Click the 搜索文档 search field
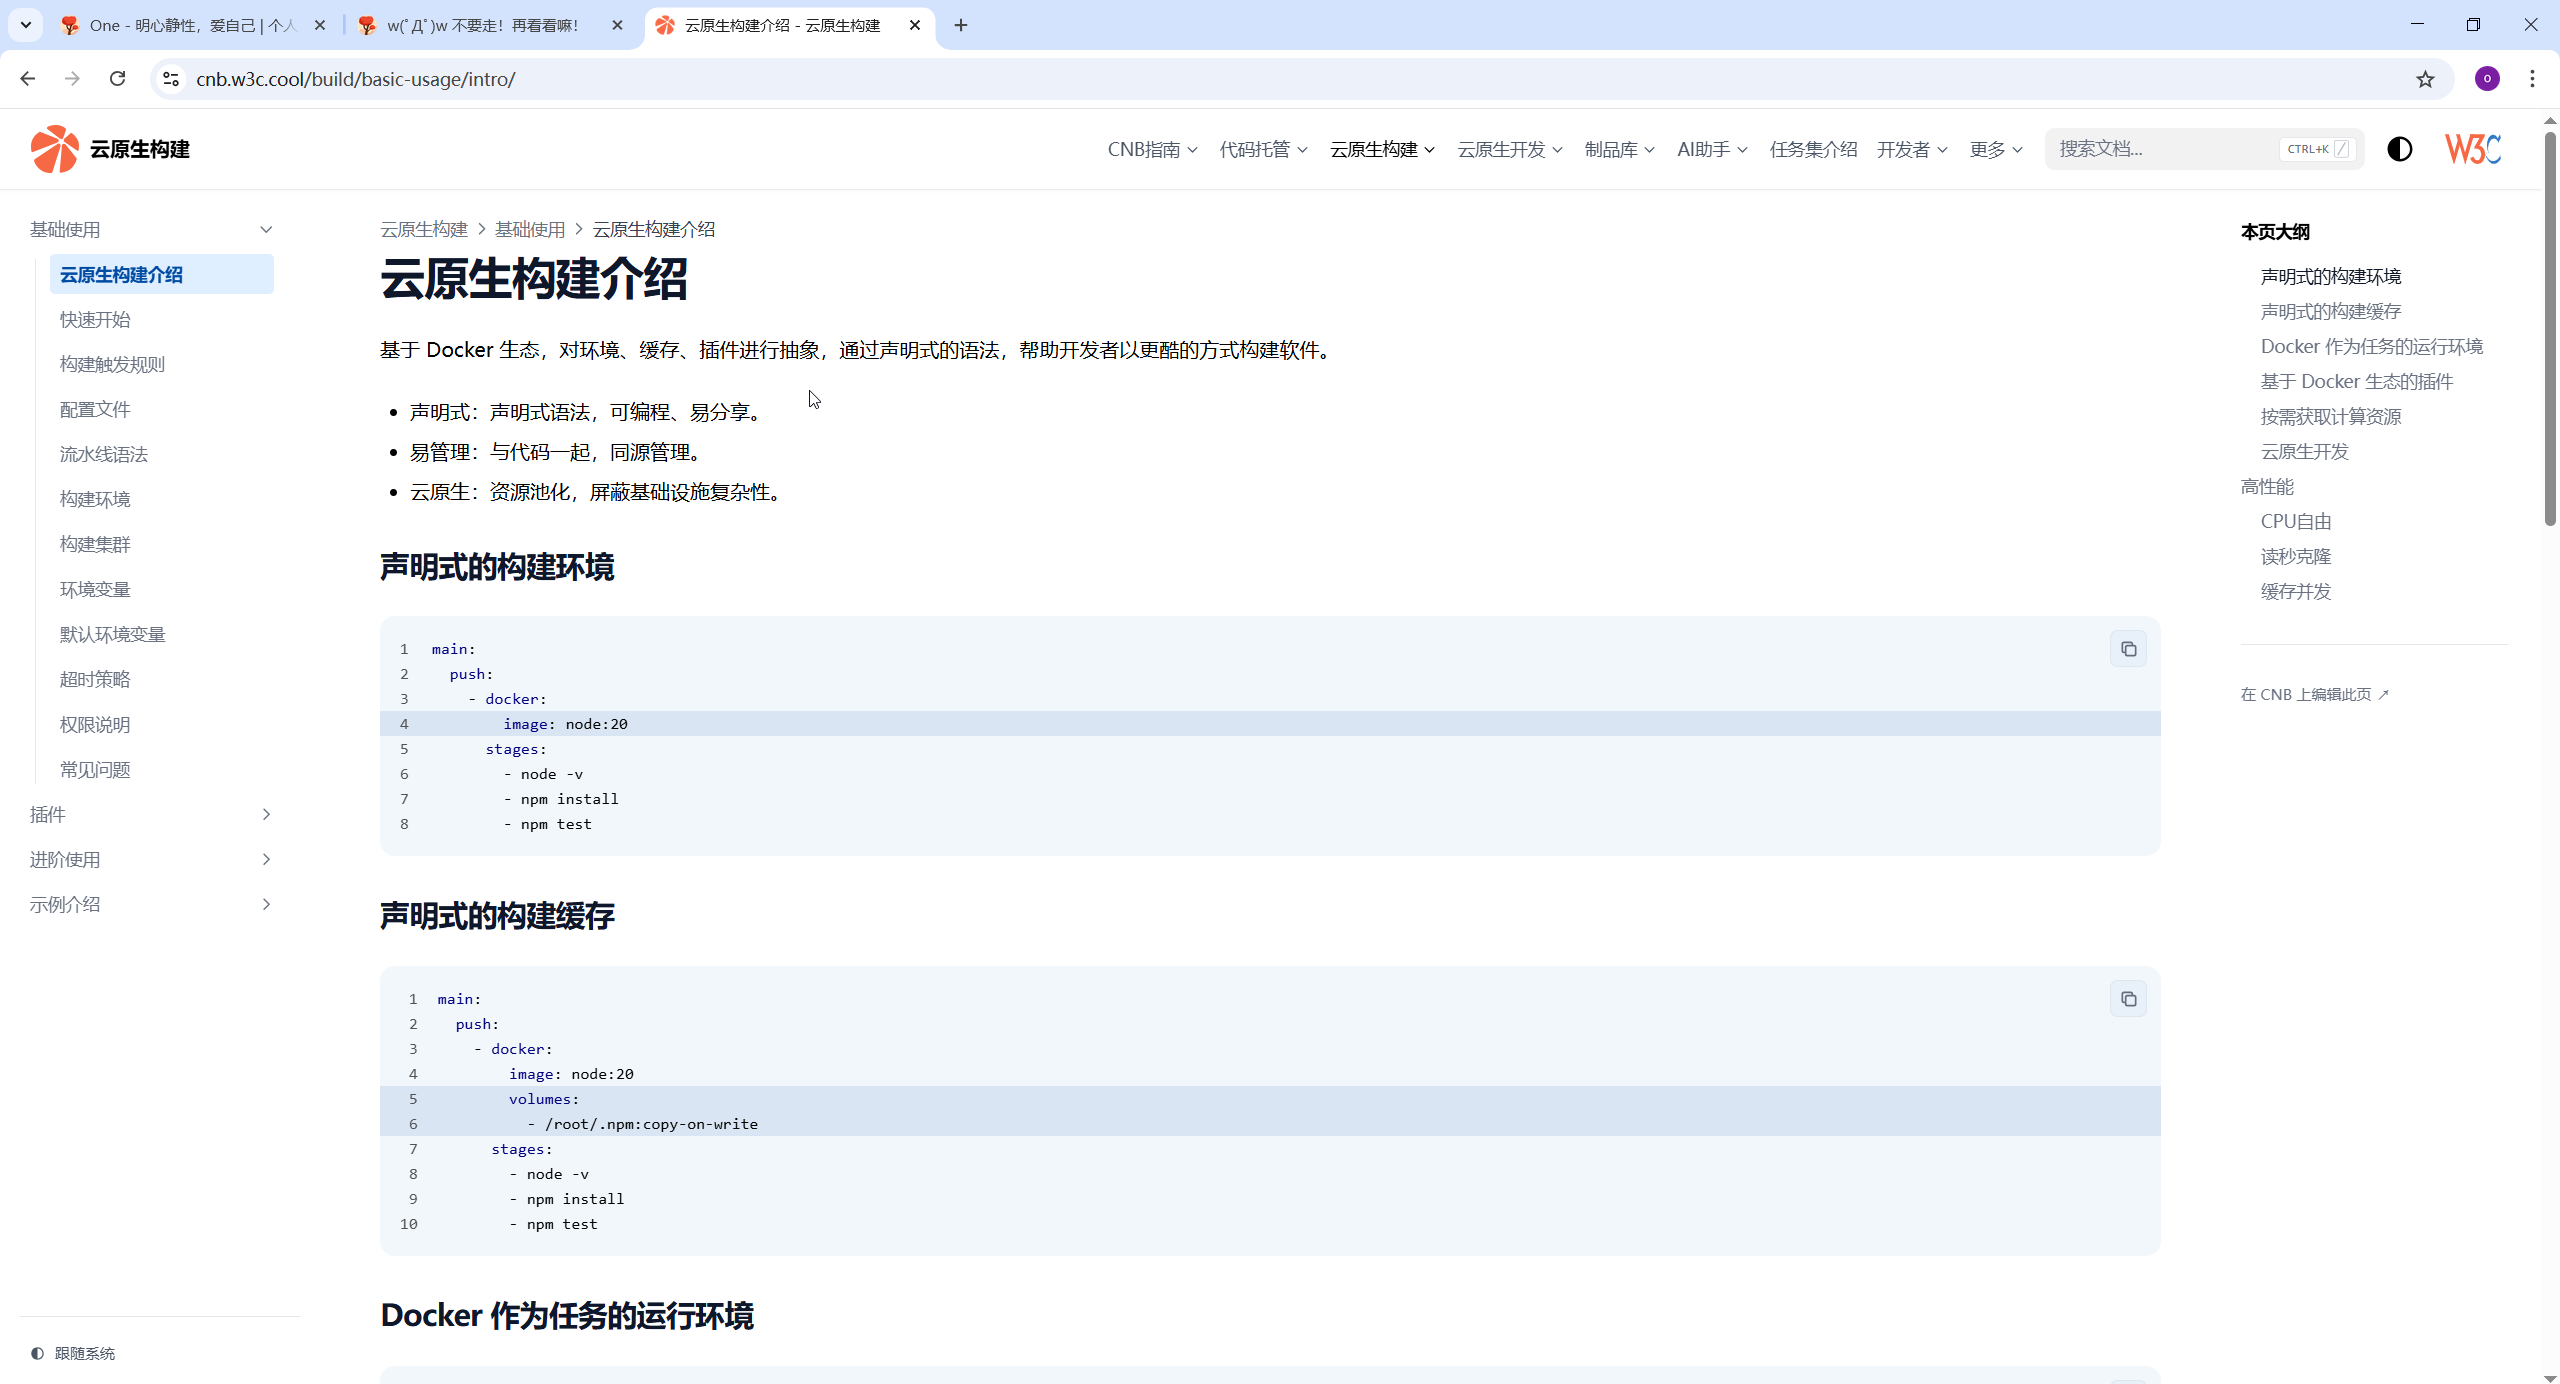2560x1384 pixels. 2160,149
